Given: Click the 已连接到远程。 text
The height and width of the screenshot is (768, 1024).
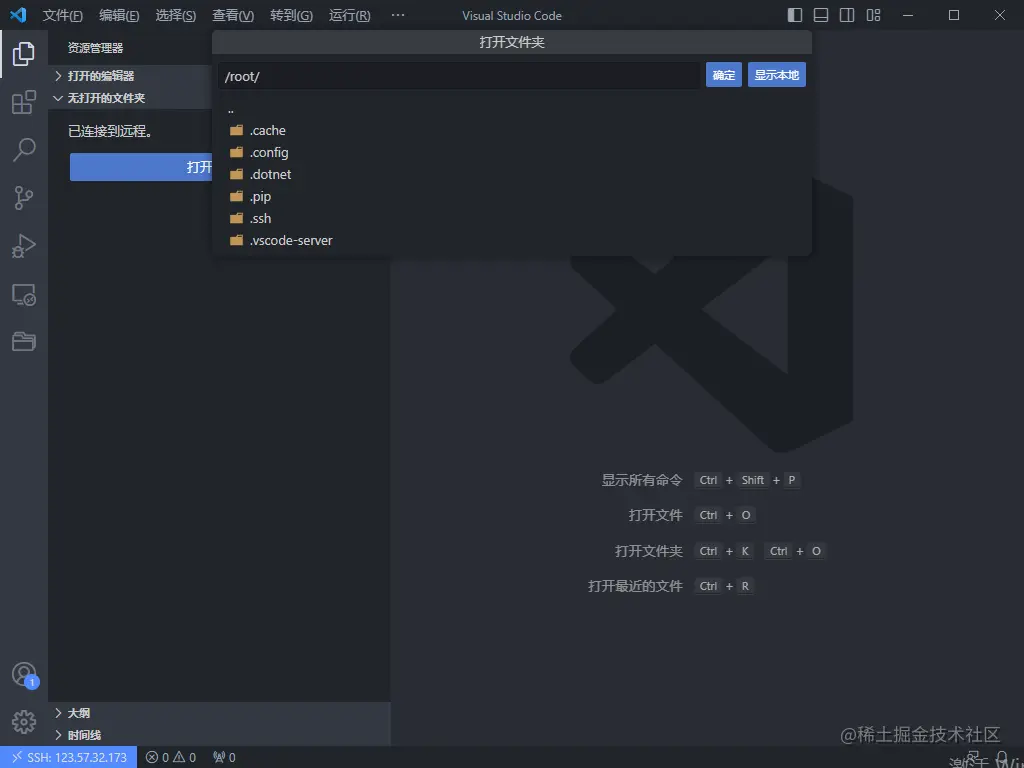Looking at the screenshot, I should coord(111,131).
